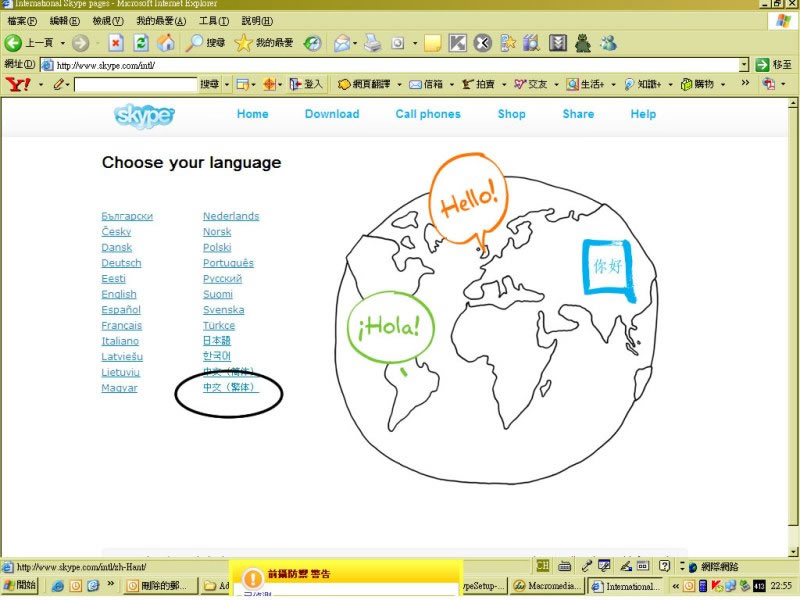Expand the address bar dropdown arrow
This screenshot has width=800, height=600.
click(x=744, y=65)
